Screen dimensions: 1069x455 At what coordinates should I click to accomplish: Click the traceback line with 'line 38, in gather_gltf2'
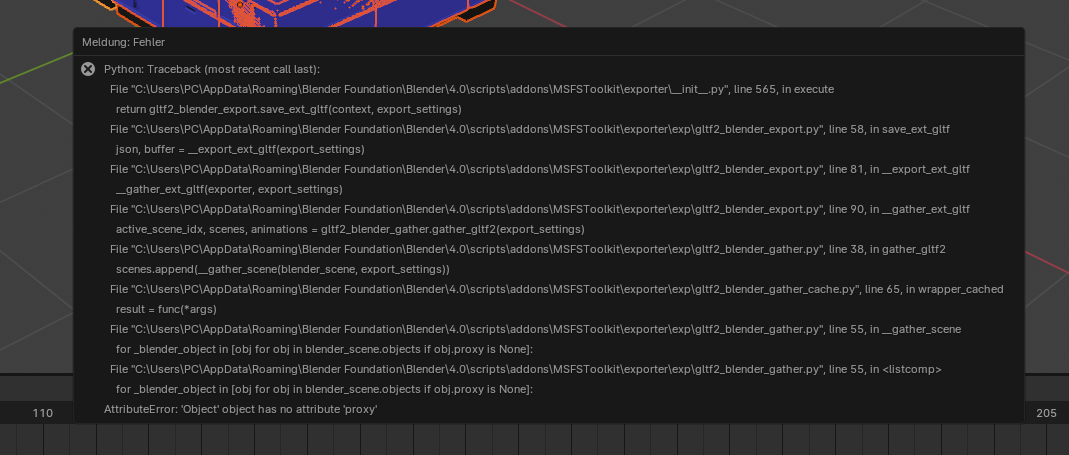[528, 249]
